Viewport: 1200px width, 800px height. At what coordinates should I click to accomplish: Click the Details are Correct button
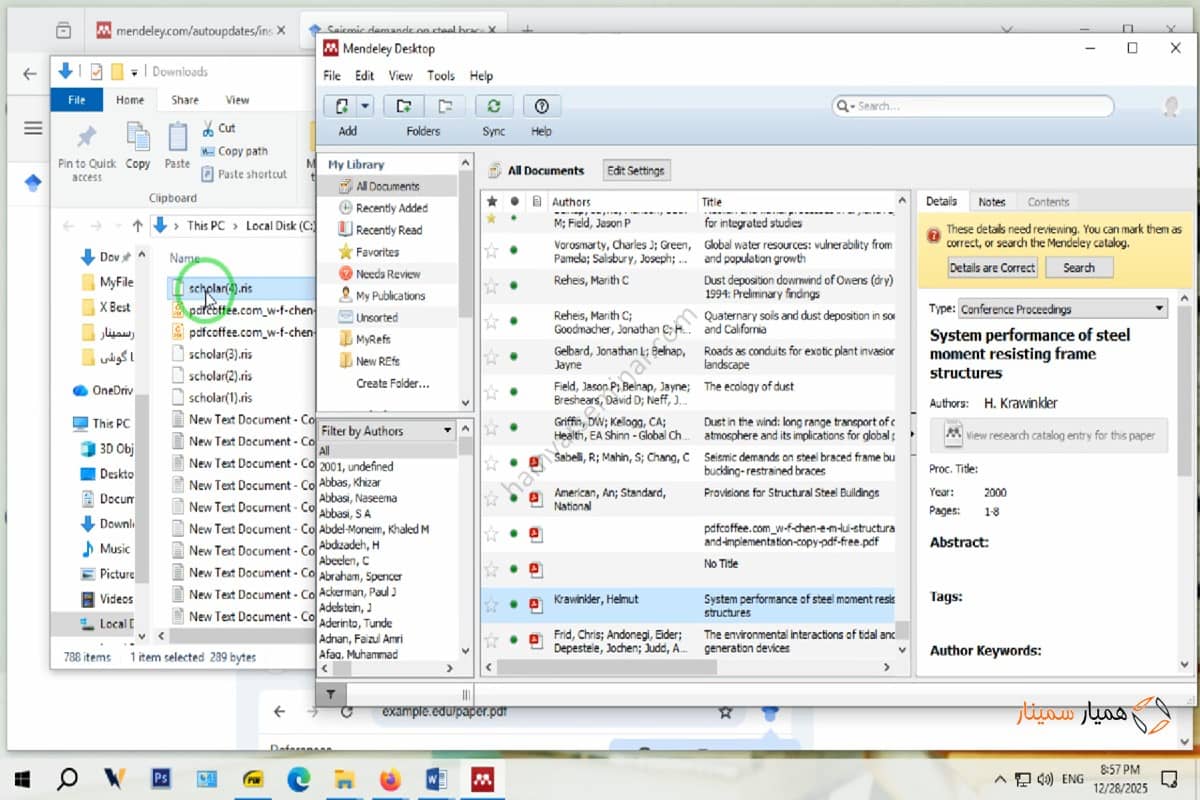[x=992, y=267]
